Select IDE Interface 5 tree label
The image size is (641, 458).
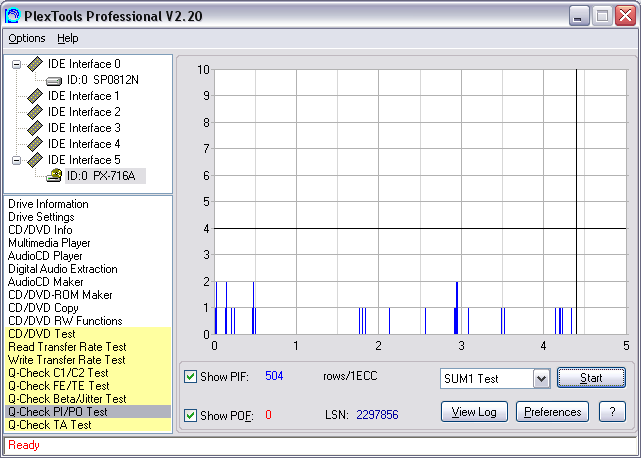(84, 159)
